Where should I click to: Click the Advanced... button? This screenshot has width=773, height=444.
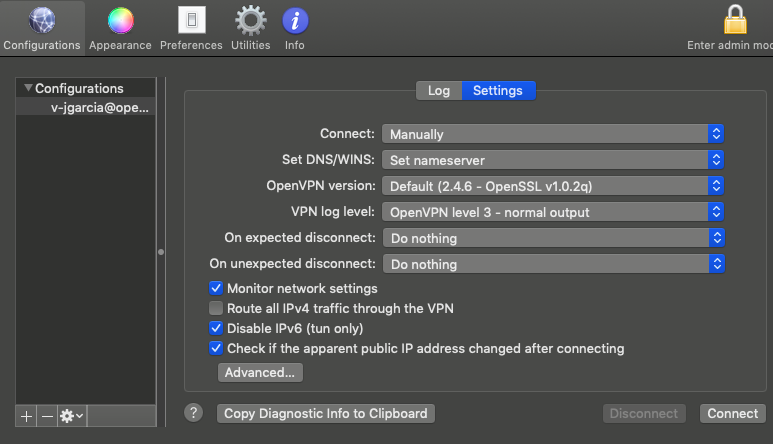260,373
